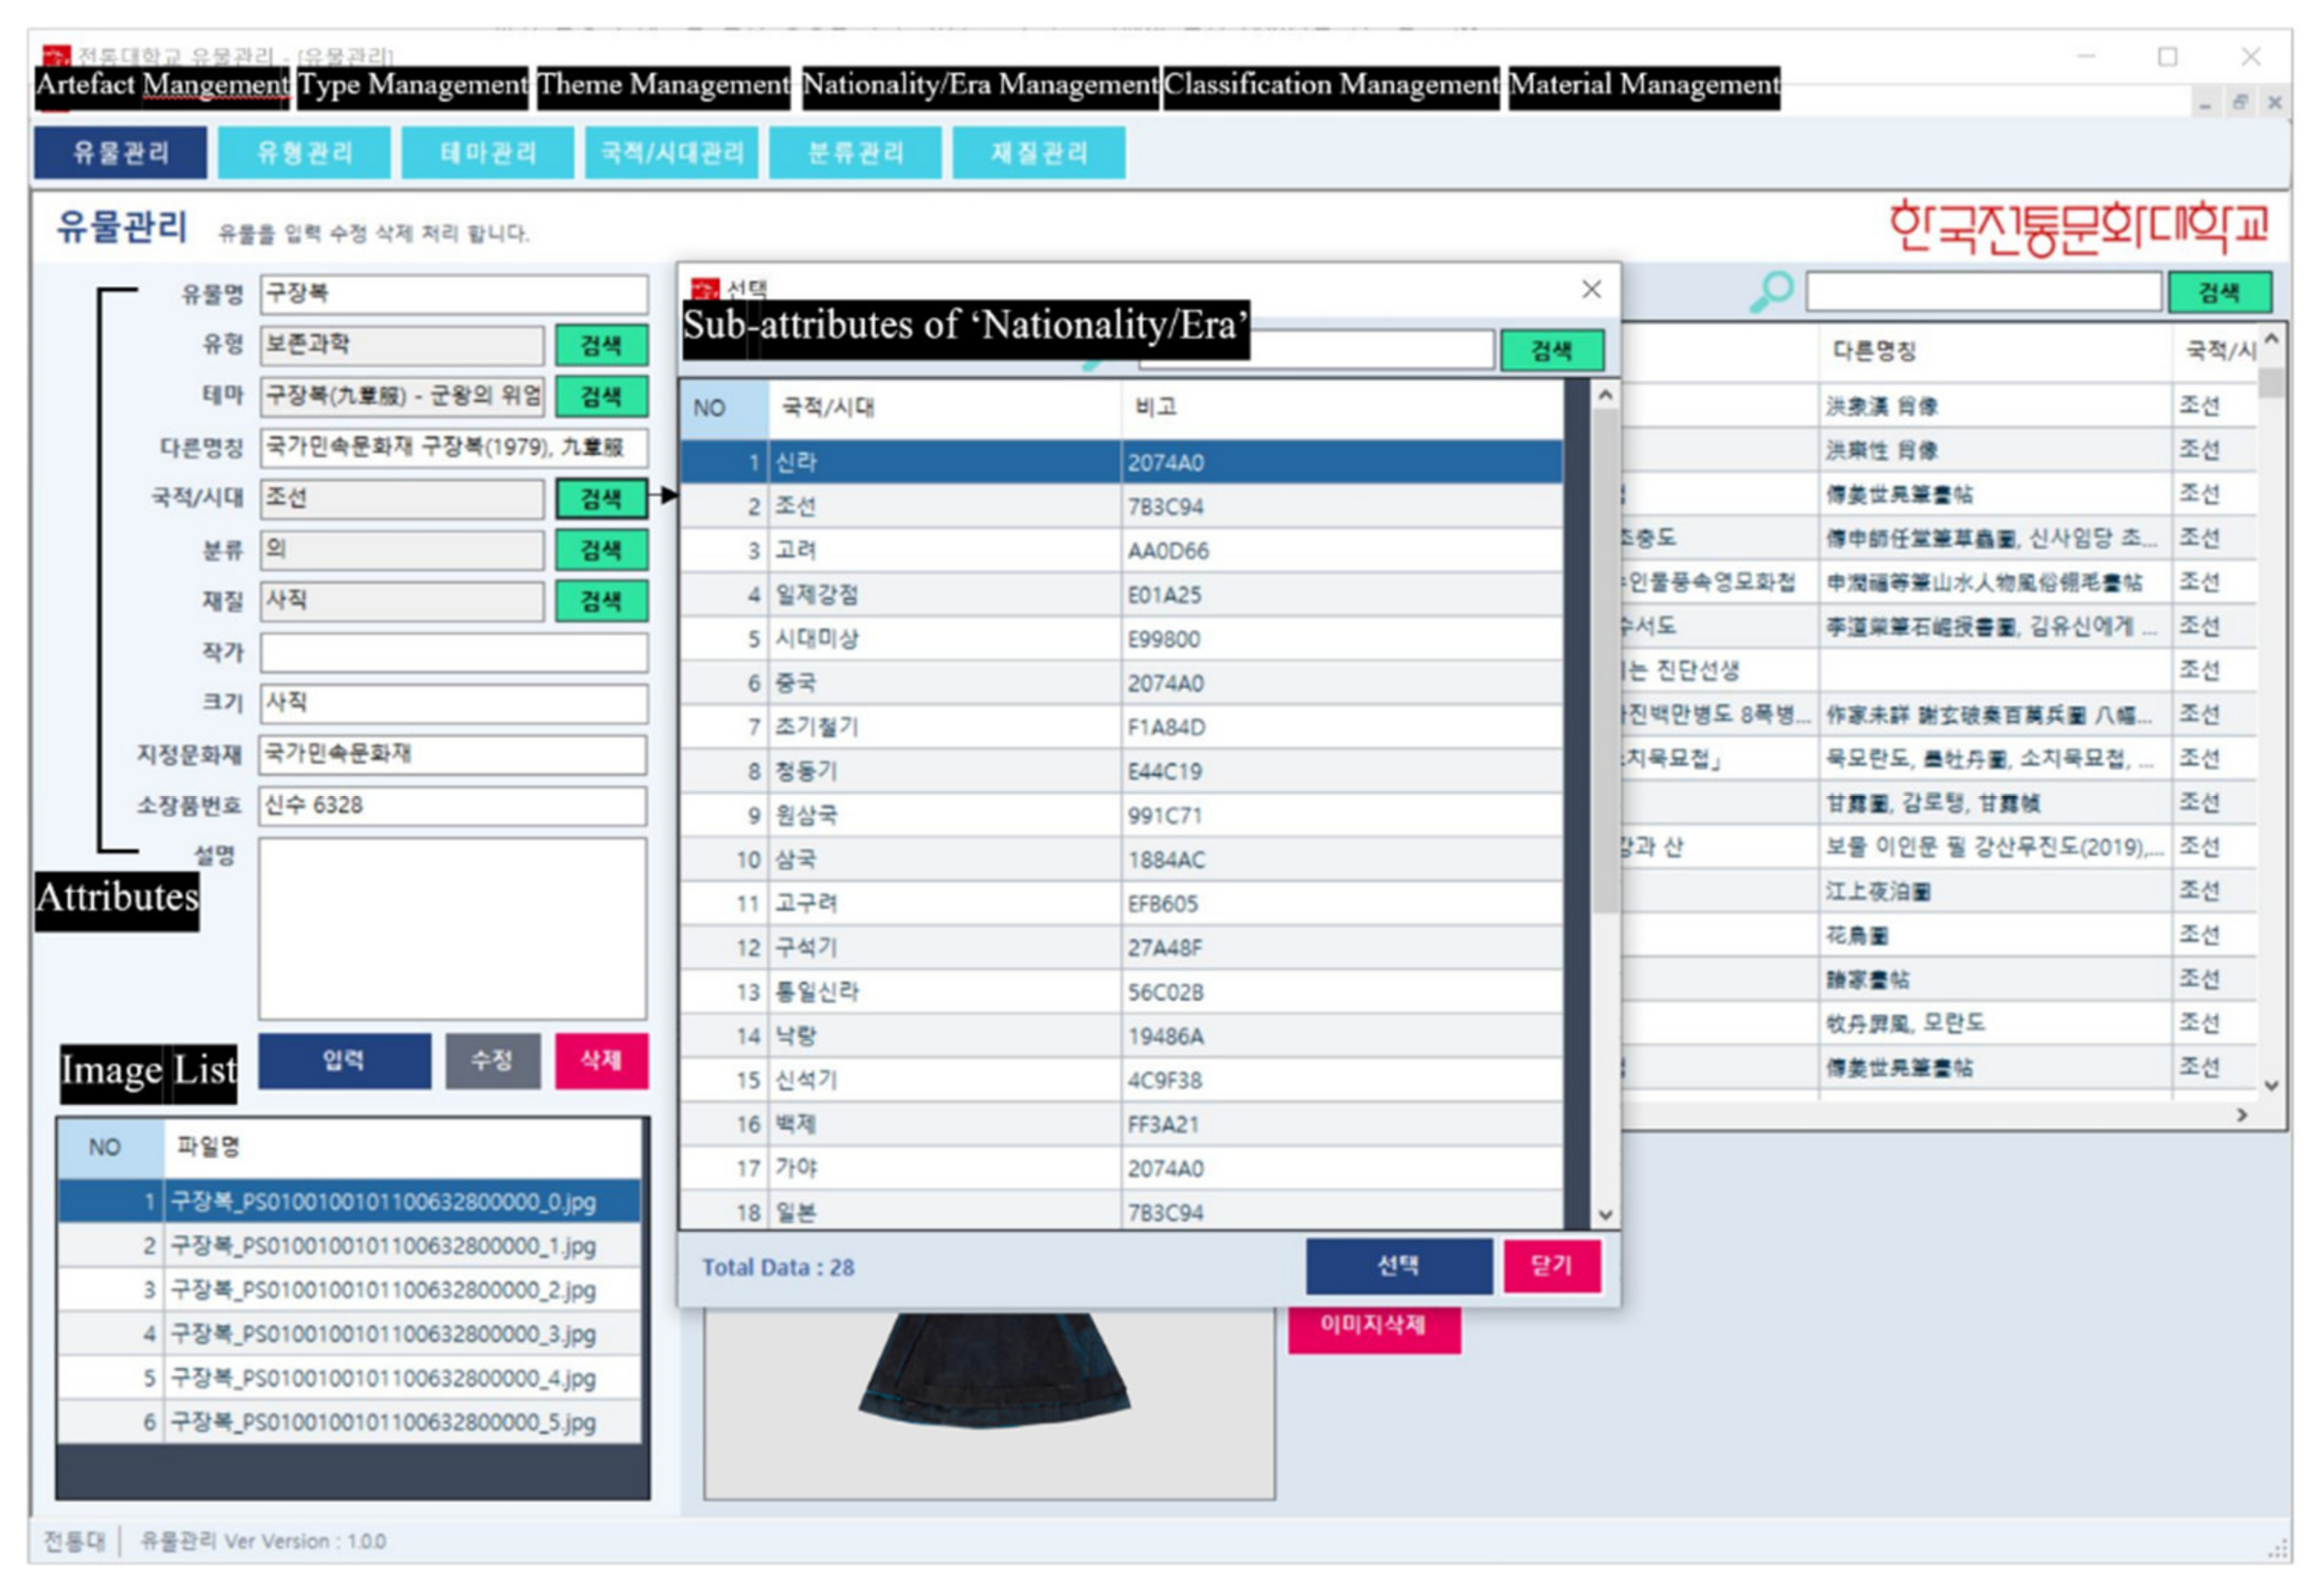The image size is (2324, 1592).
Task: Click the pink 닫기 button
Action: [x=1551, y=1266]
